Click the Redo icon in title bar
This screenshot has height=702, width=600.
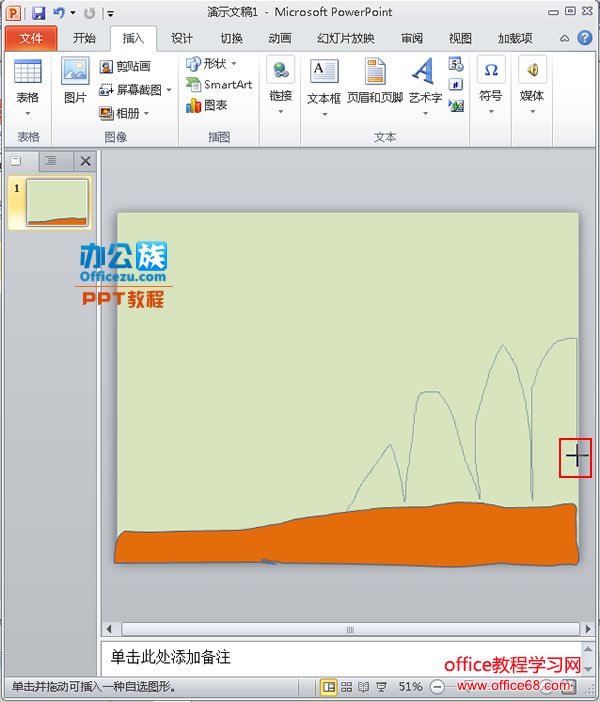90,13
